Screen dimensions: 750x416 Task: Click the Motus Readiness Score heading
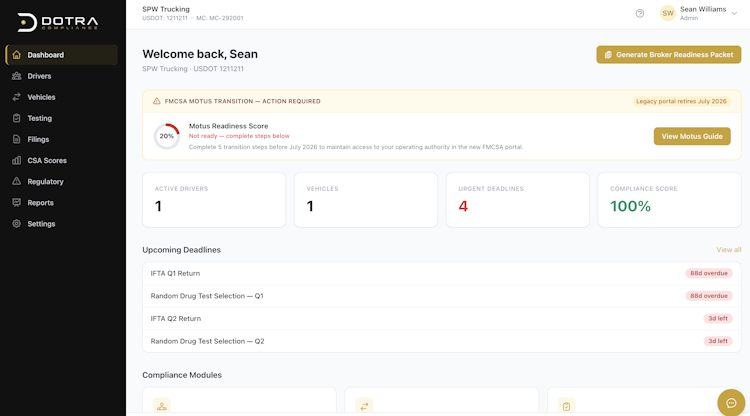228,126
